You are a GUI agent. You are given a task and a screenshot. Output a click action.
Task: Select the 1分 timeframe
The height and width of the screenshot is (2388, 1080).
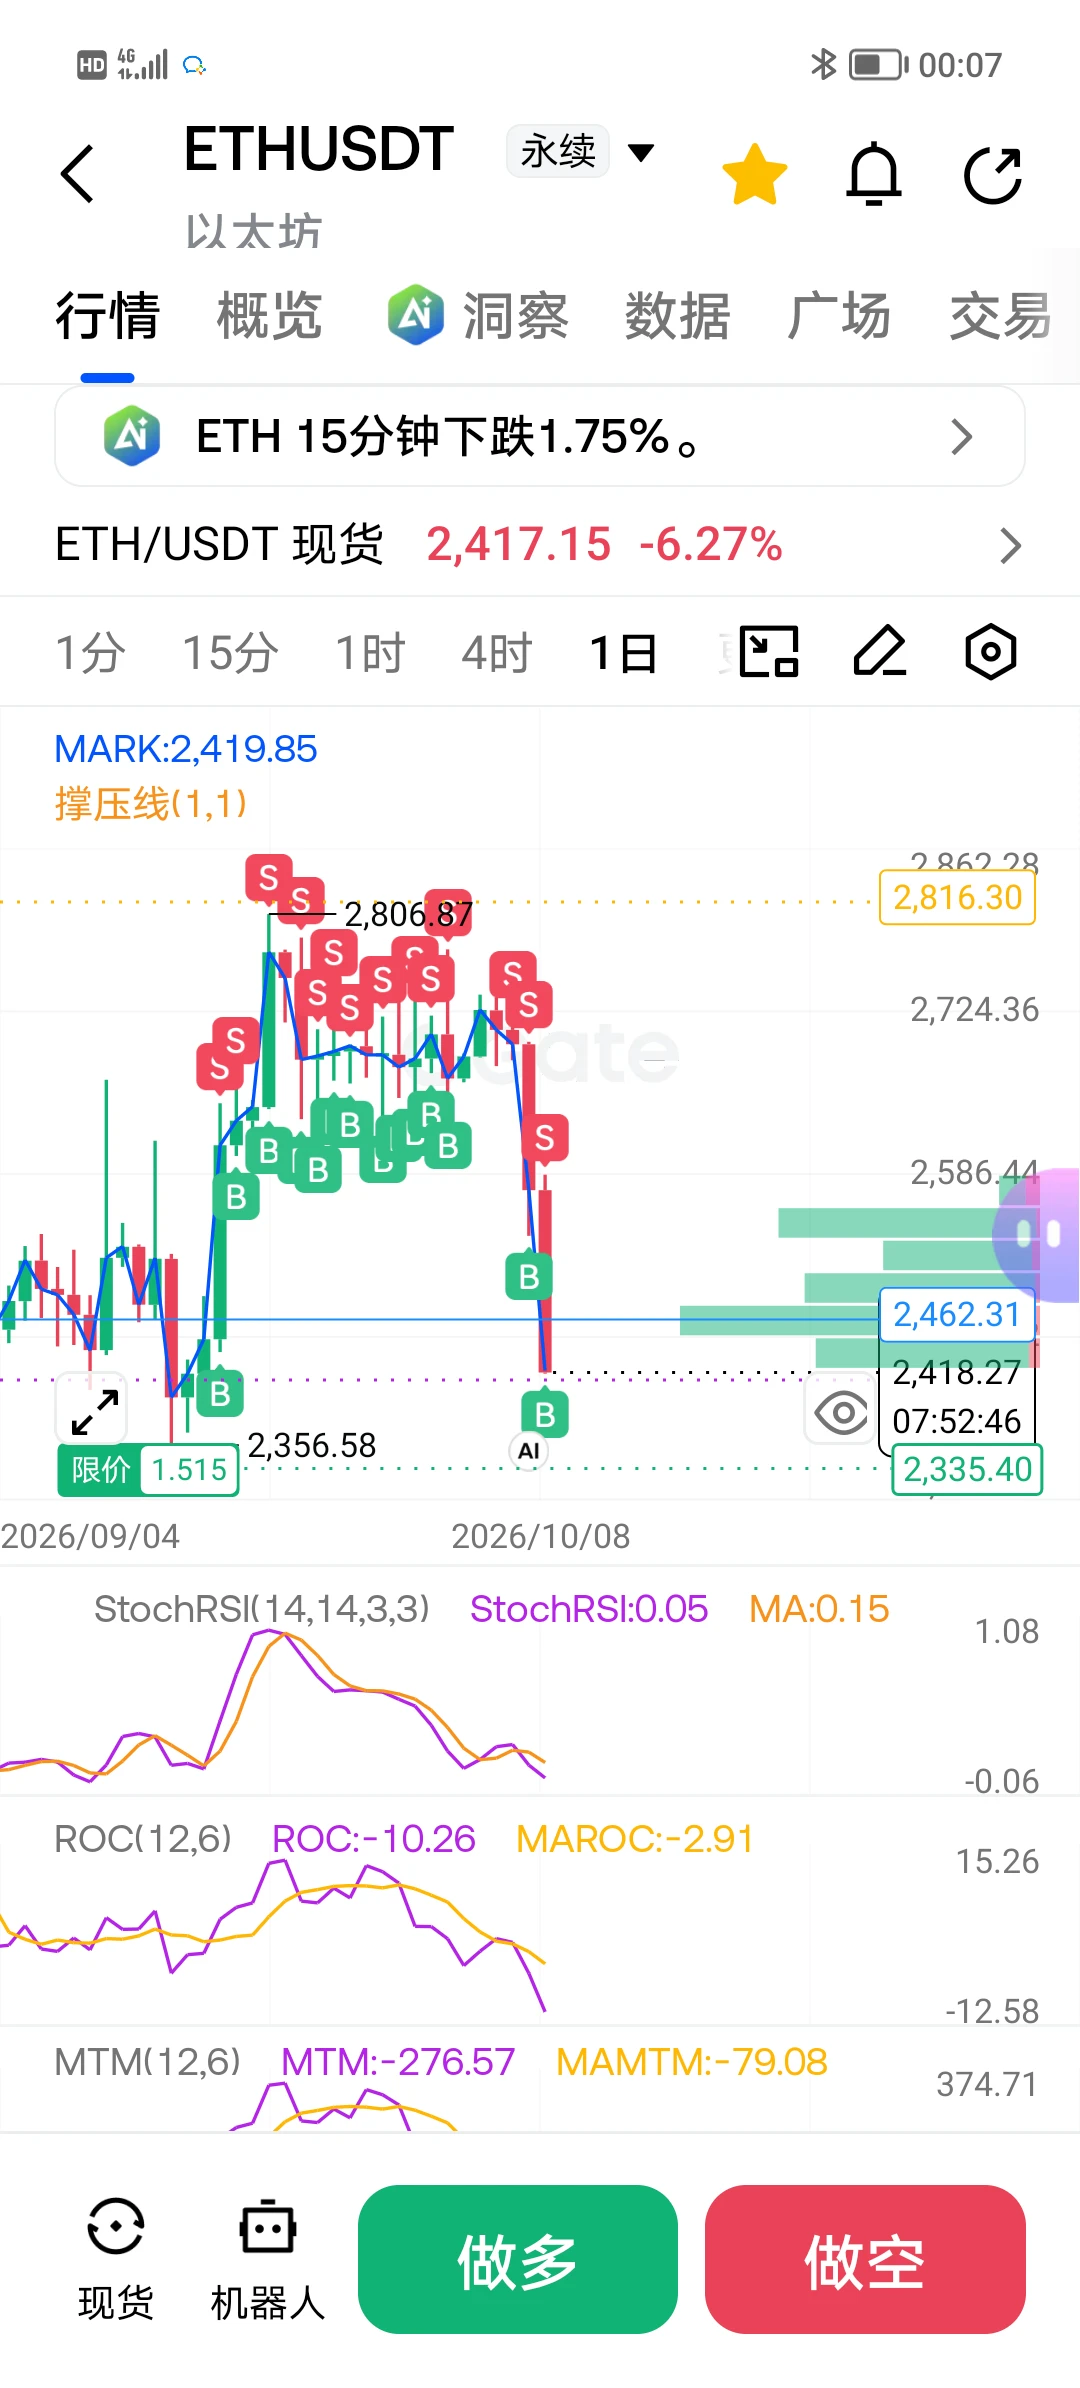[90, 653]
